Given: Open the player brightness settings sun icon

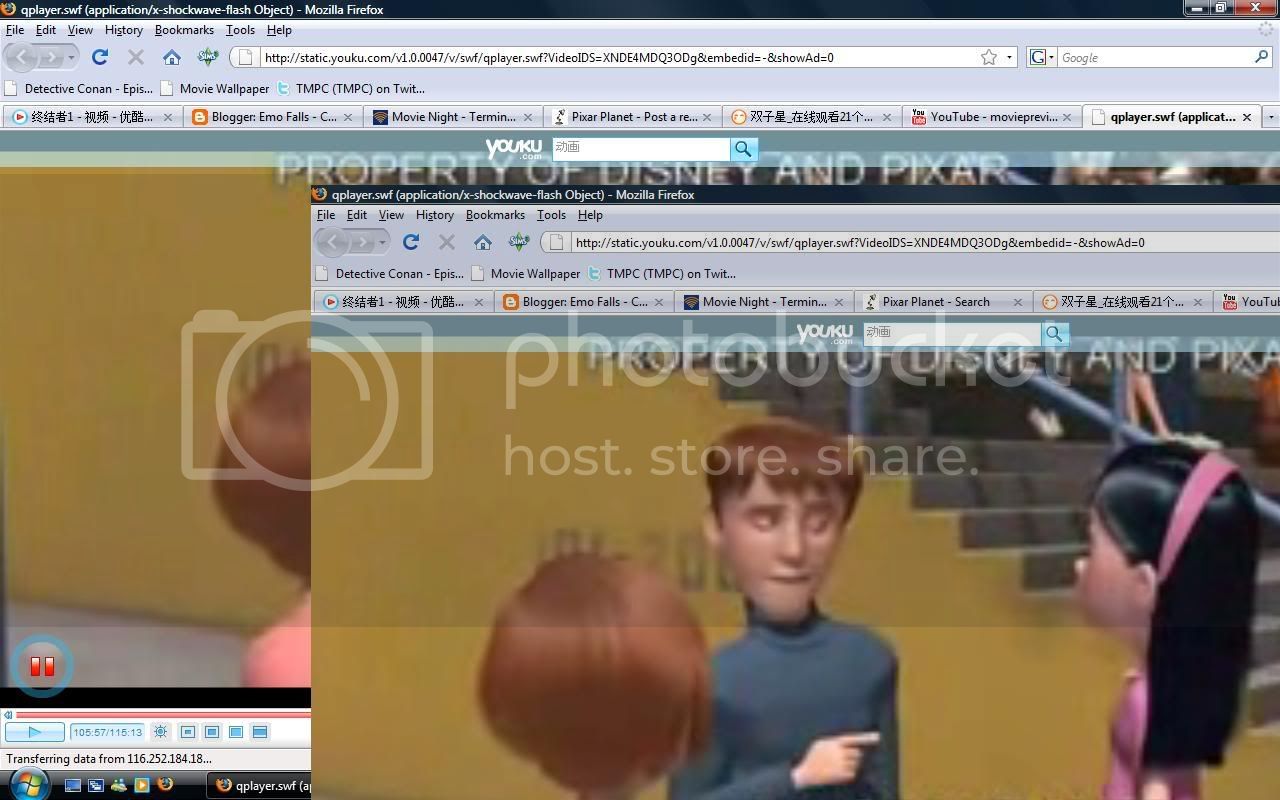Looking at the screenshot, I should pos(160,732).
